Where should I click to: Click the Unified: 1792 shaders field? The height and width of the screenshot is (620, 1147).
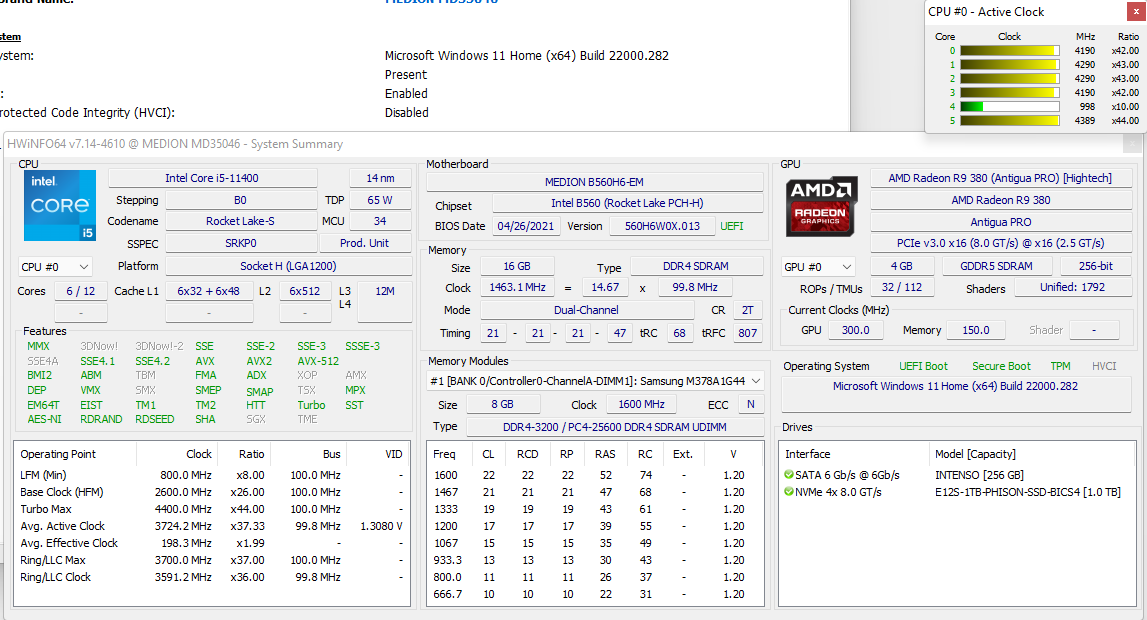[x=1072, y=287]
